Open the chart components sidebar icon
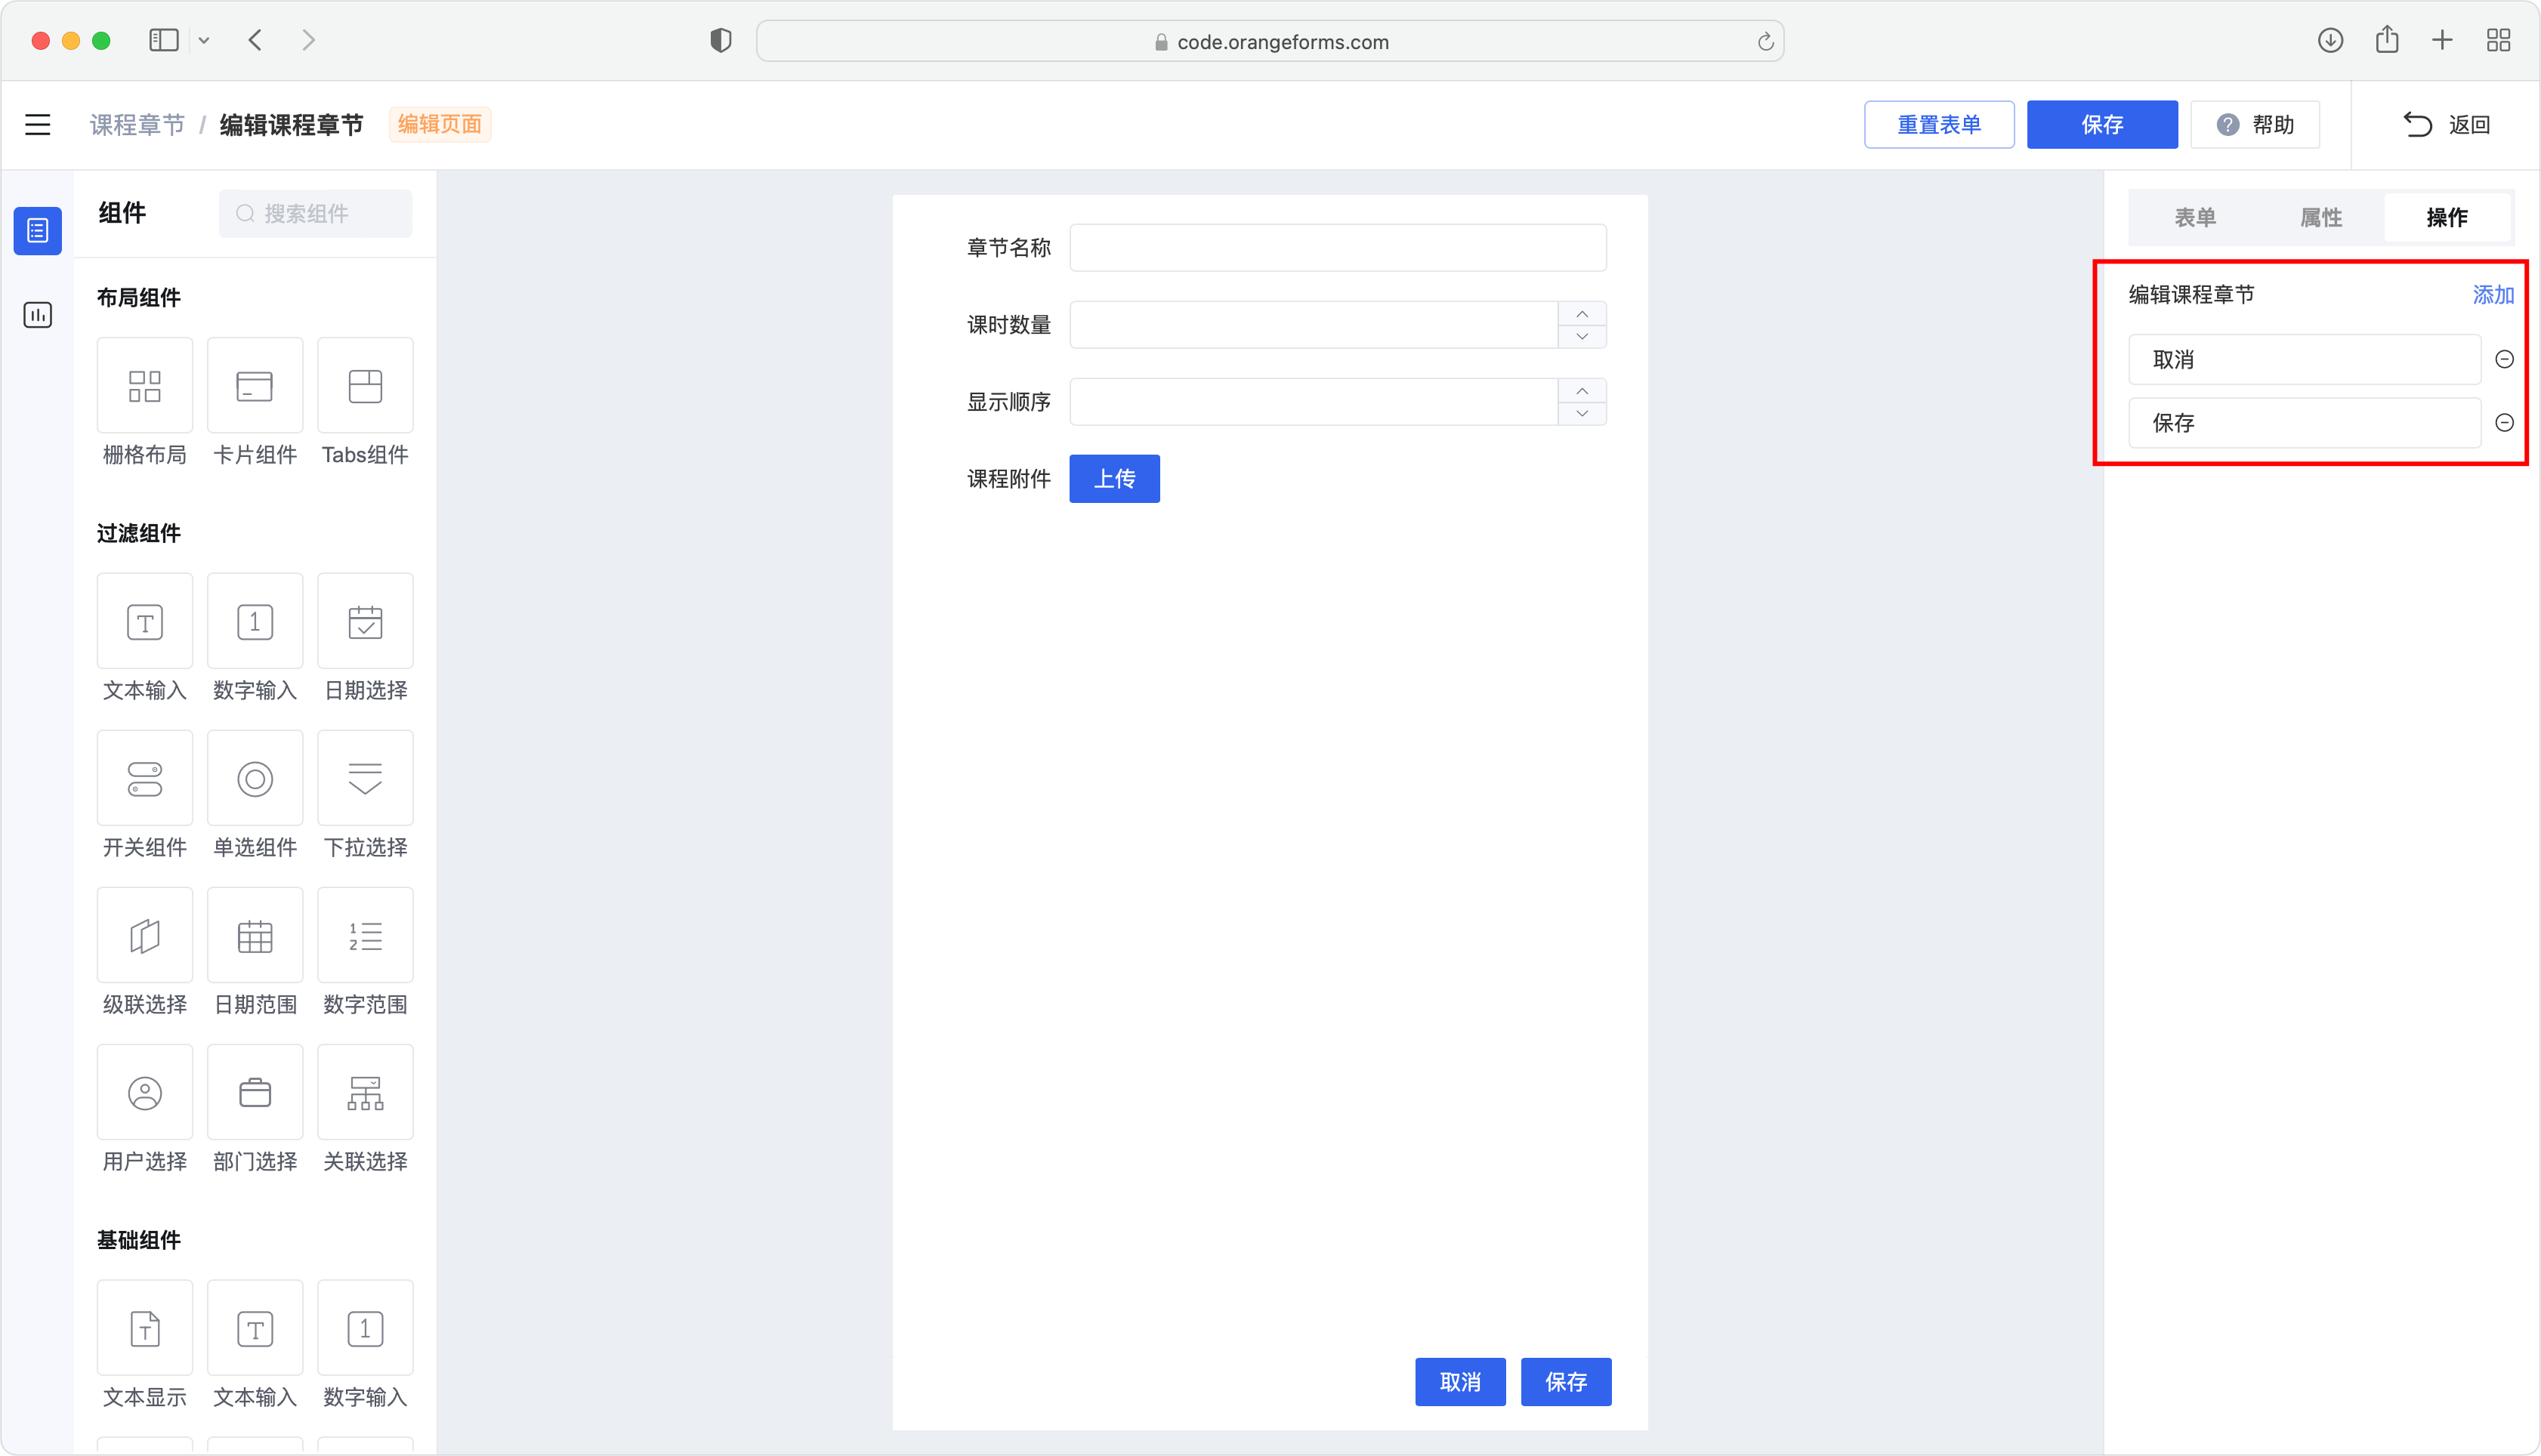Screen dimensions: 2541x1456 pyautogui.click(x=38, y=315)
